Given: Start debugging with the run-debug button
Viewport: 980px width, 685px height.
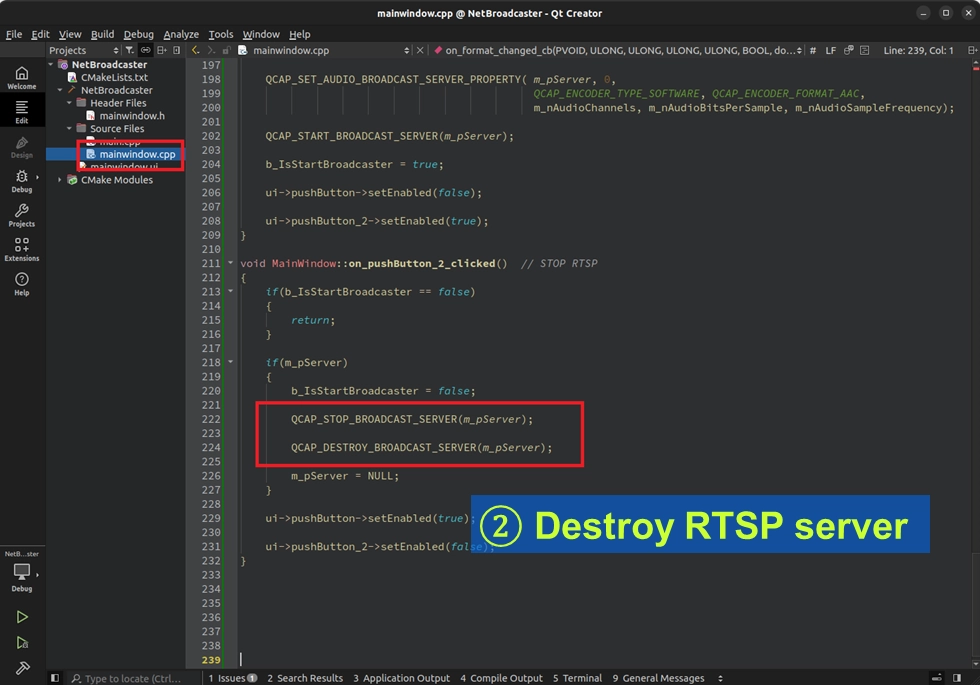Looking at the screenshot, I should tap(22, 642).
